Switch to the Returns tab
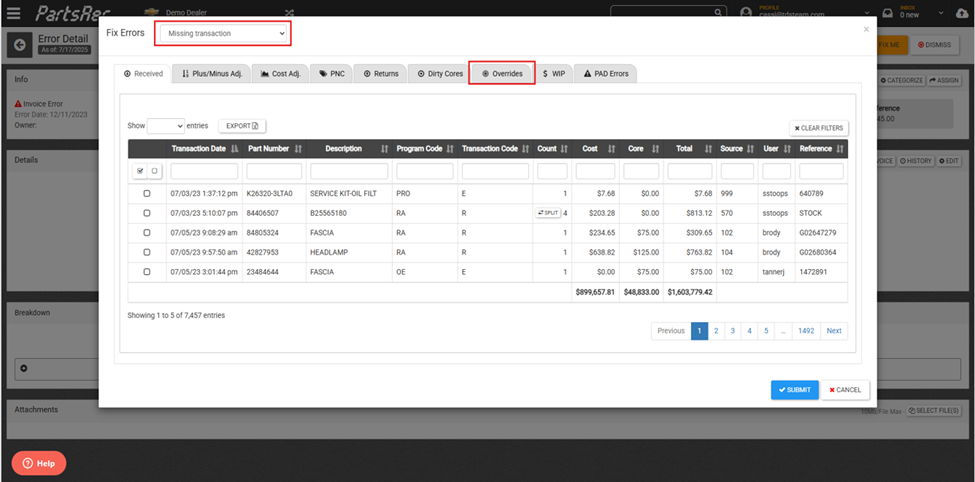 point(381,73)
